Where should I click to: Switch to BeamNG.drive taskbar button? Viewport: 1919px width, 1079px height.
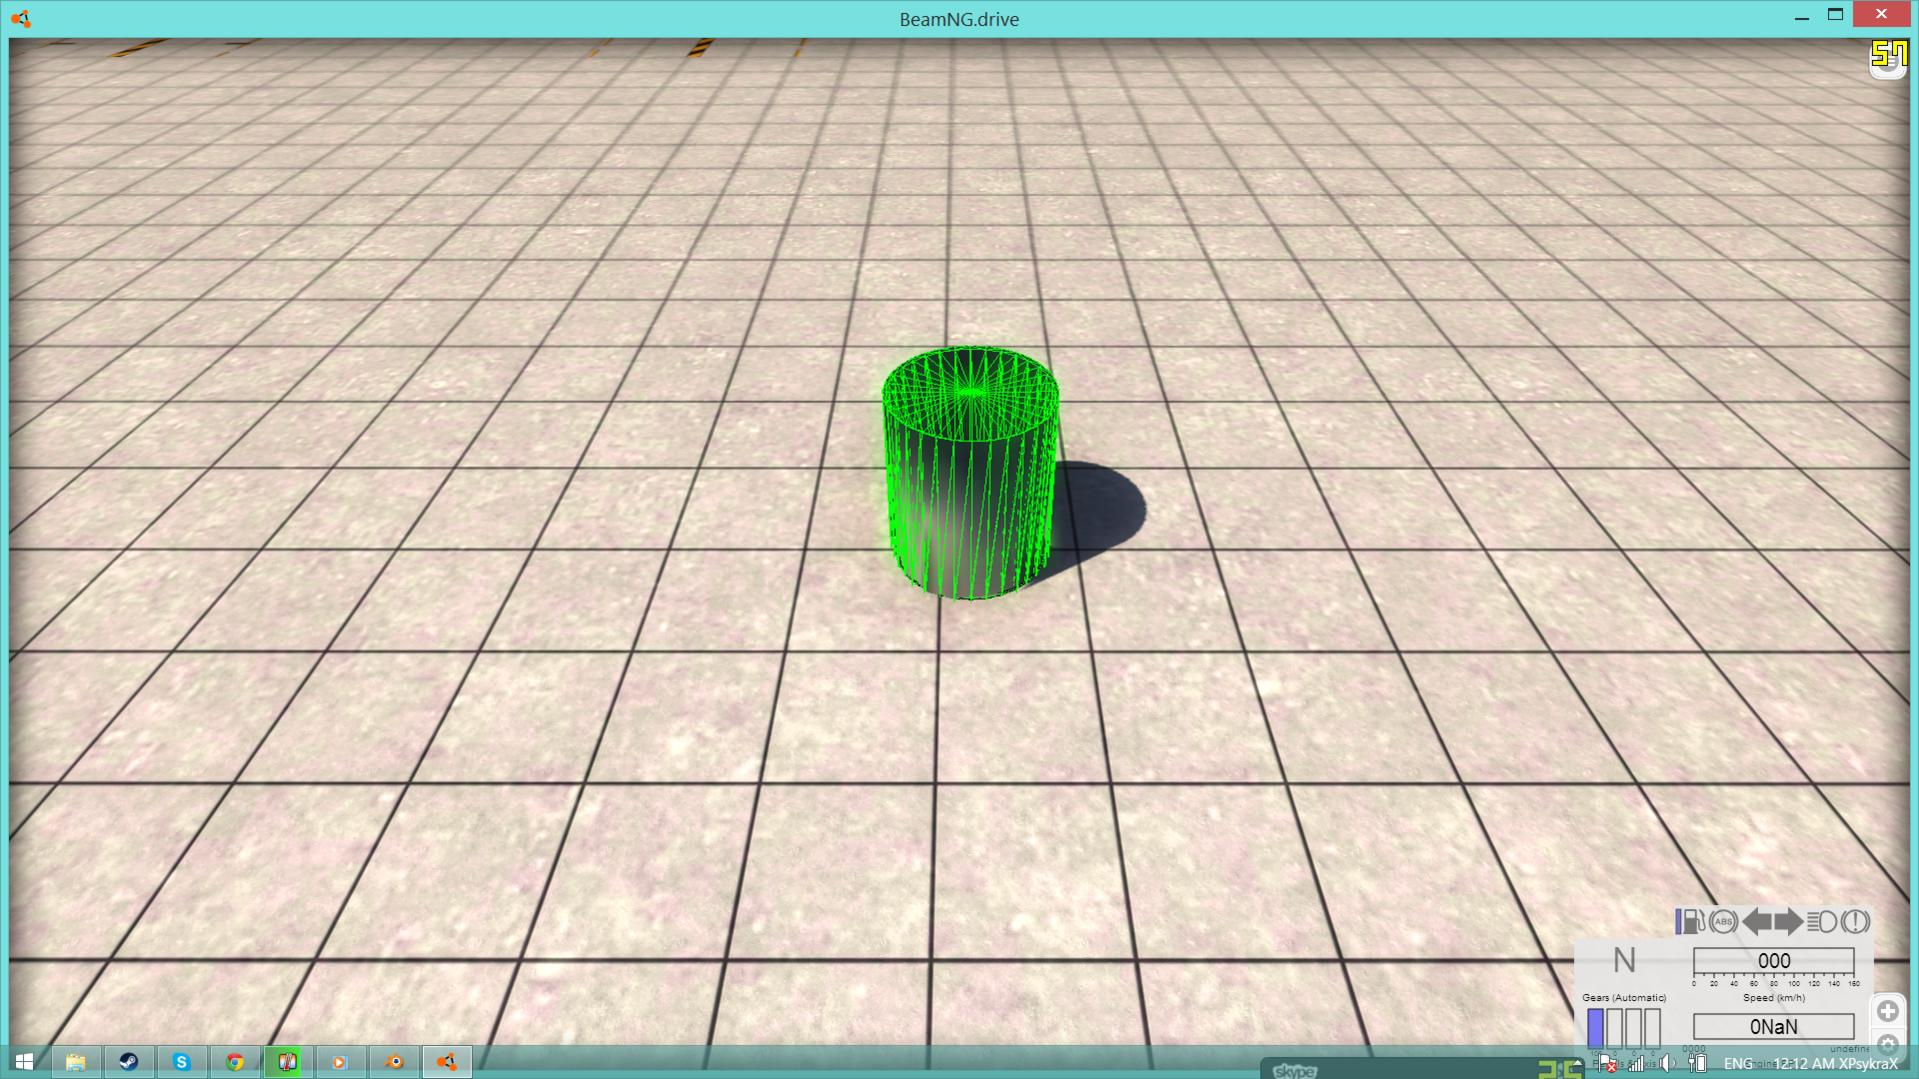(x=447, y=1062)
